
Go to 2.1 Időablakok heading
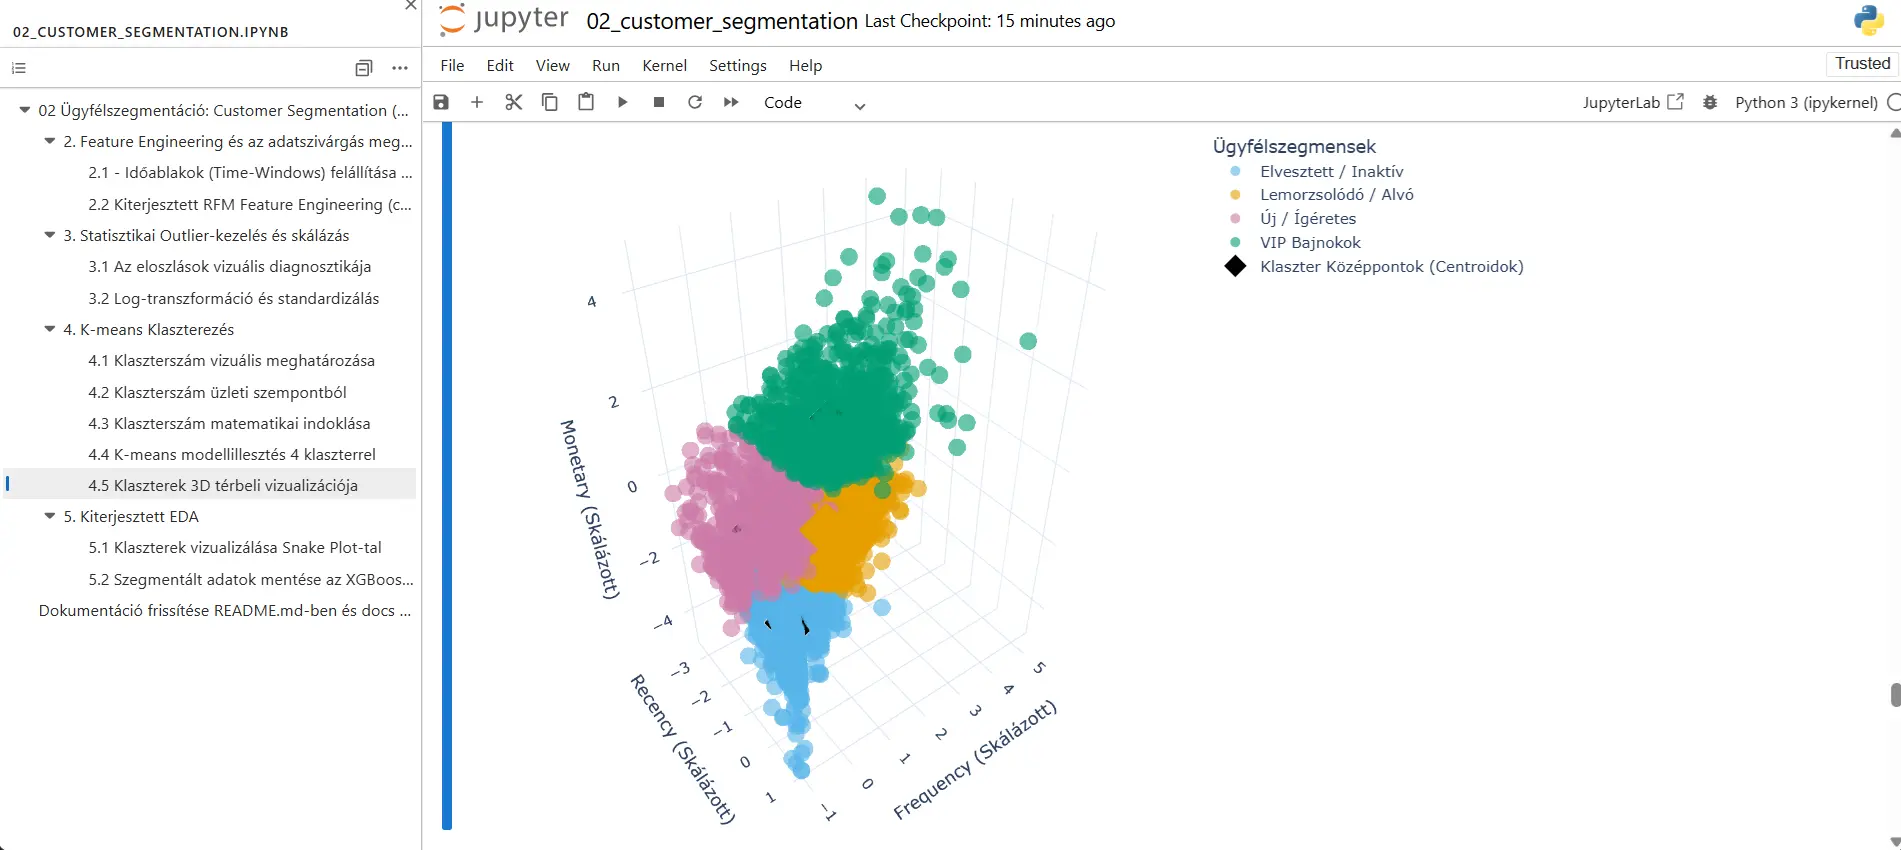250,172
